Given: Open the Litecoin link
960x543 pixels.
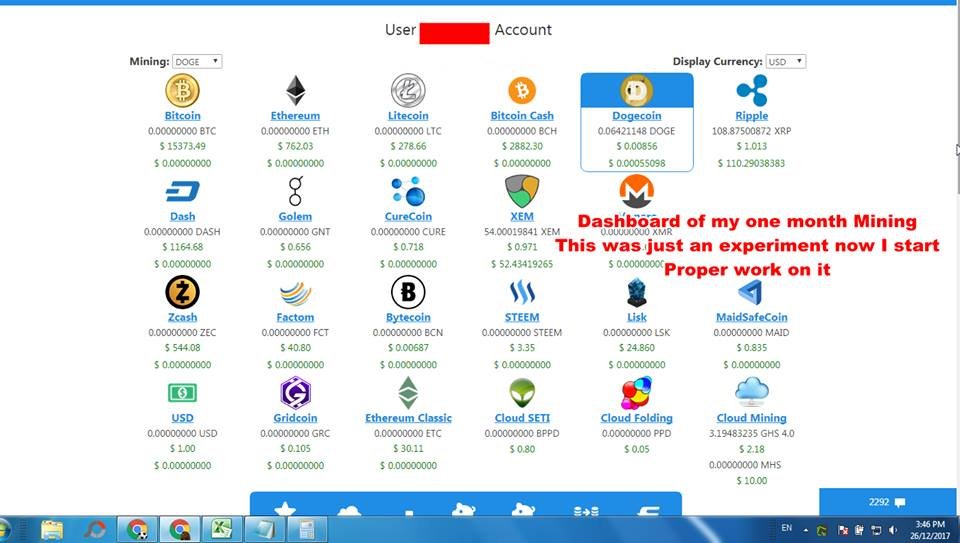Looking at the screenshot, I should click(x=408, y=116).
